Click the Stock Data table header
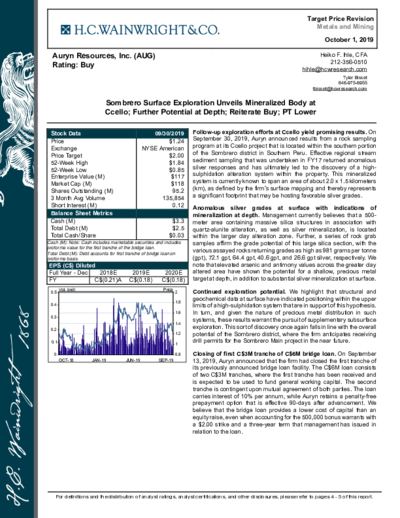 [118, 133]
